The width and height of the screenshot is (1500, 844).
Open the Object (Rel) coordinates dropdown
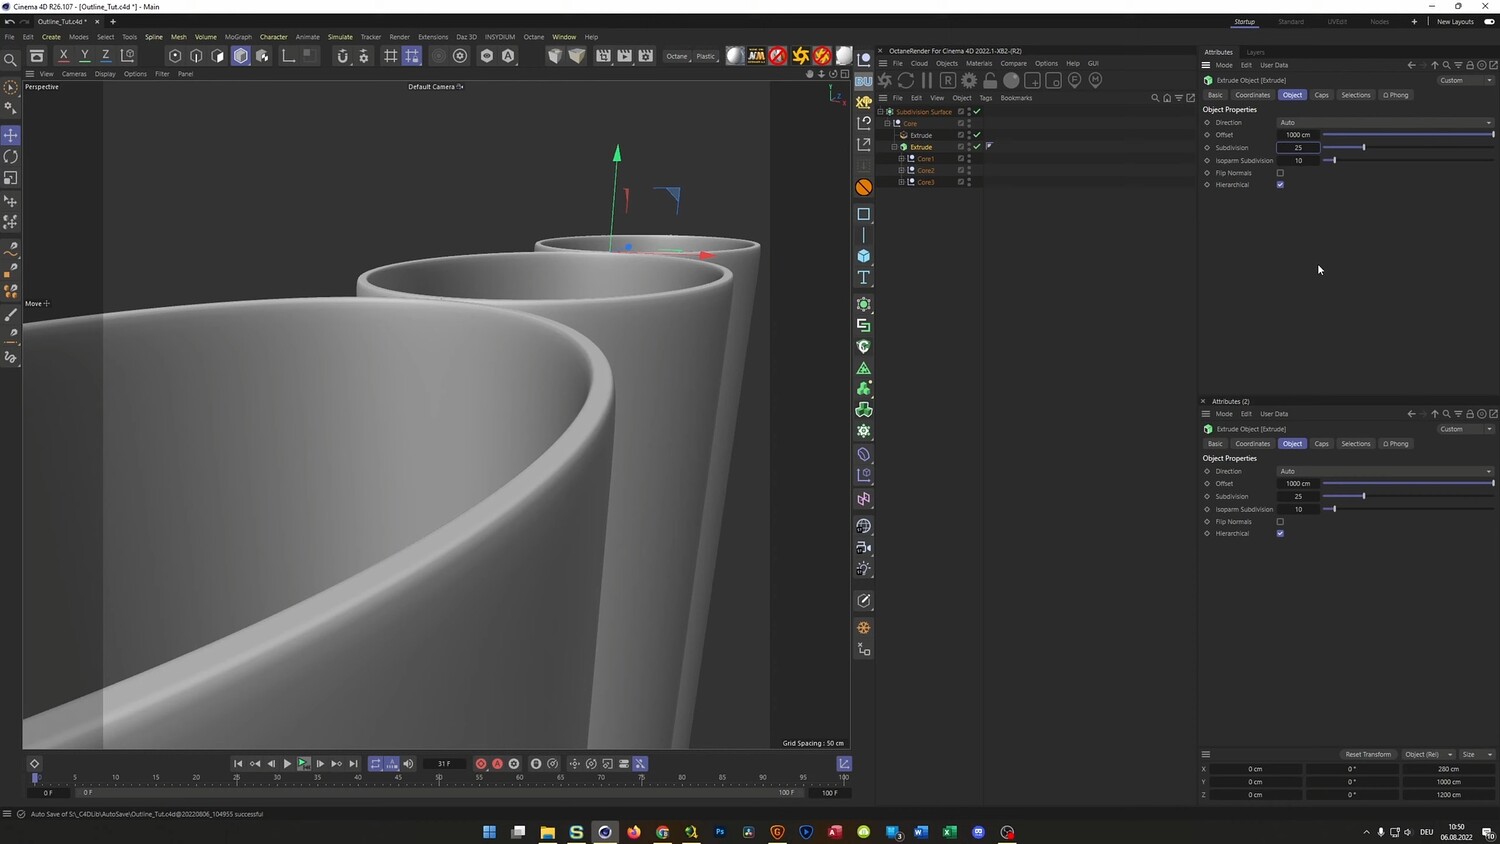pyautogui.click(x=1428, y=754)
